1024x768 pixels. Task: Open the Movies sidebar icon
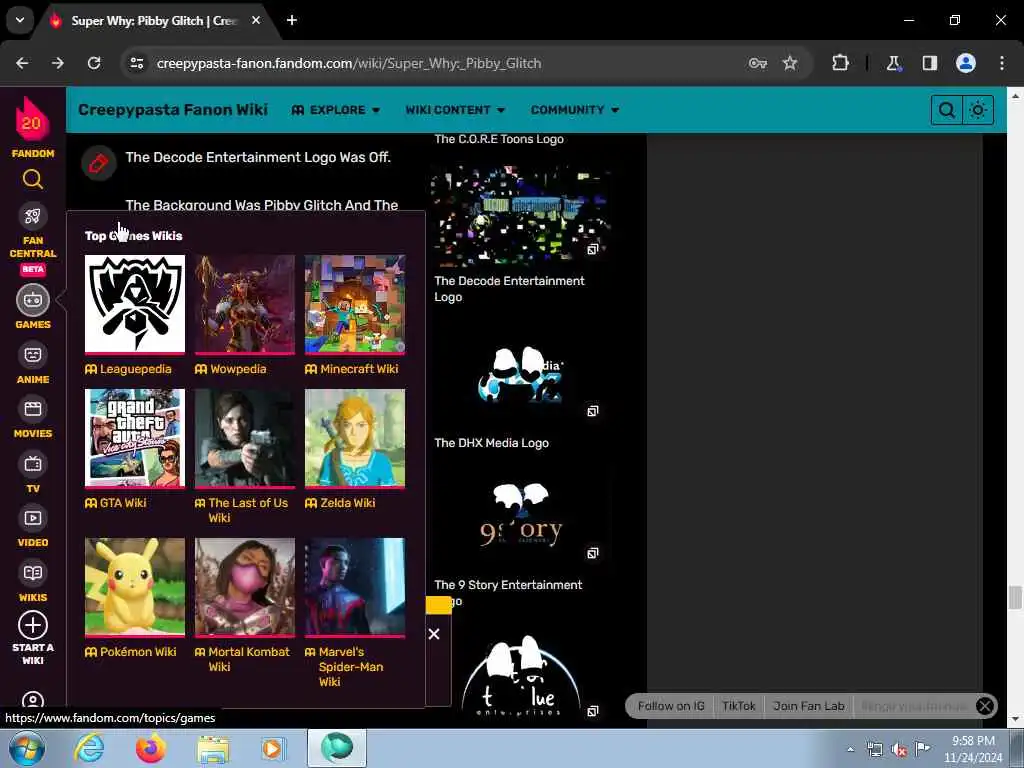33,409
